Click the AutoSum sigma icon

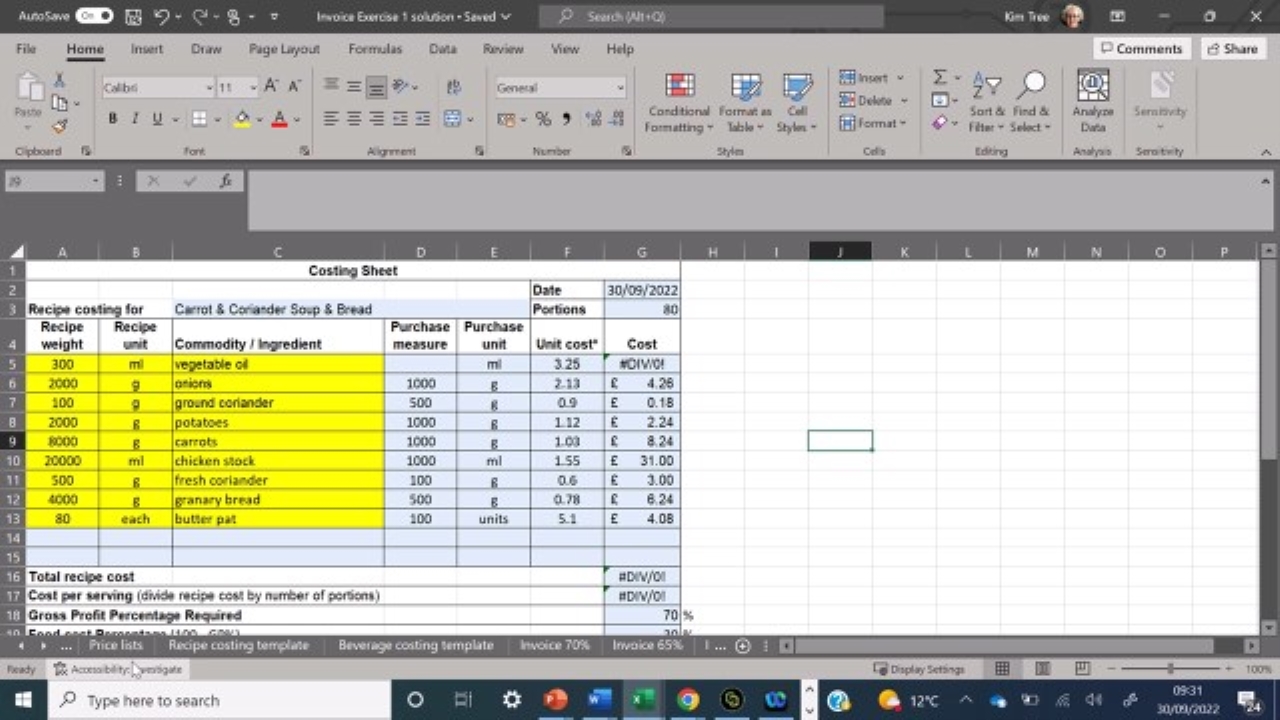pyautogui.click(x=939, y=78)
